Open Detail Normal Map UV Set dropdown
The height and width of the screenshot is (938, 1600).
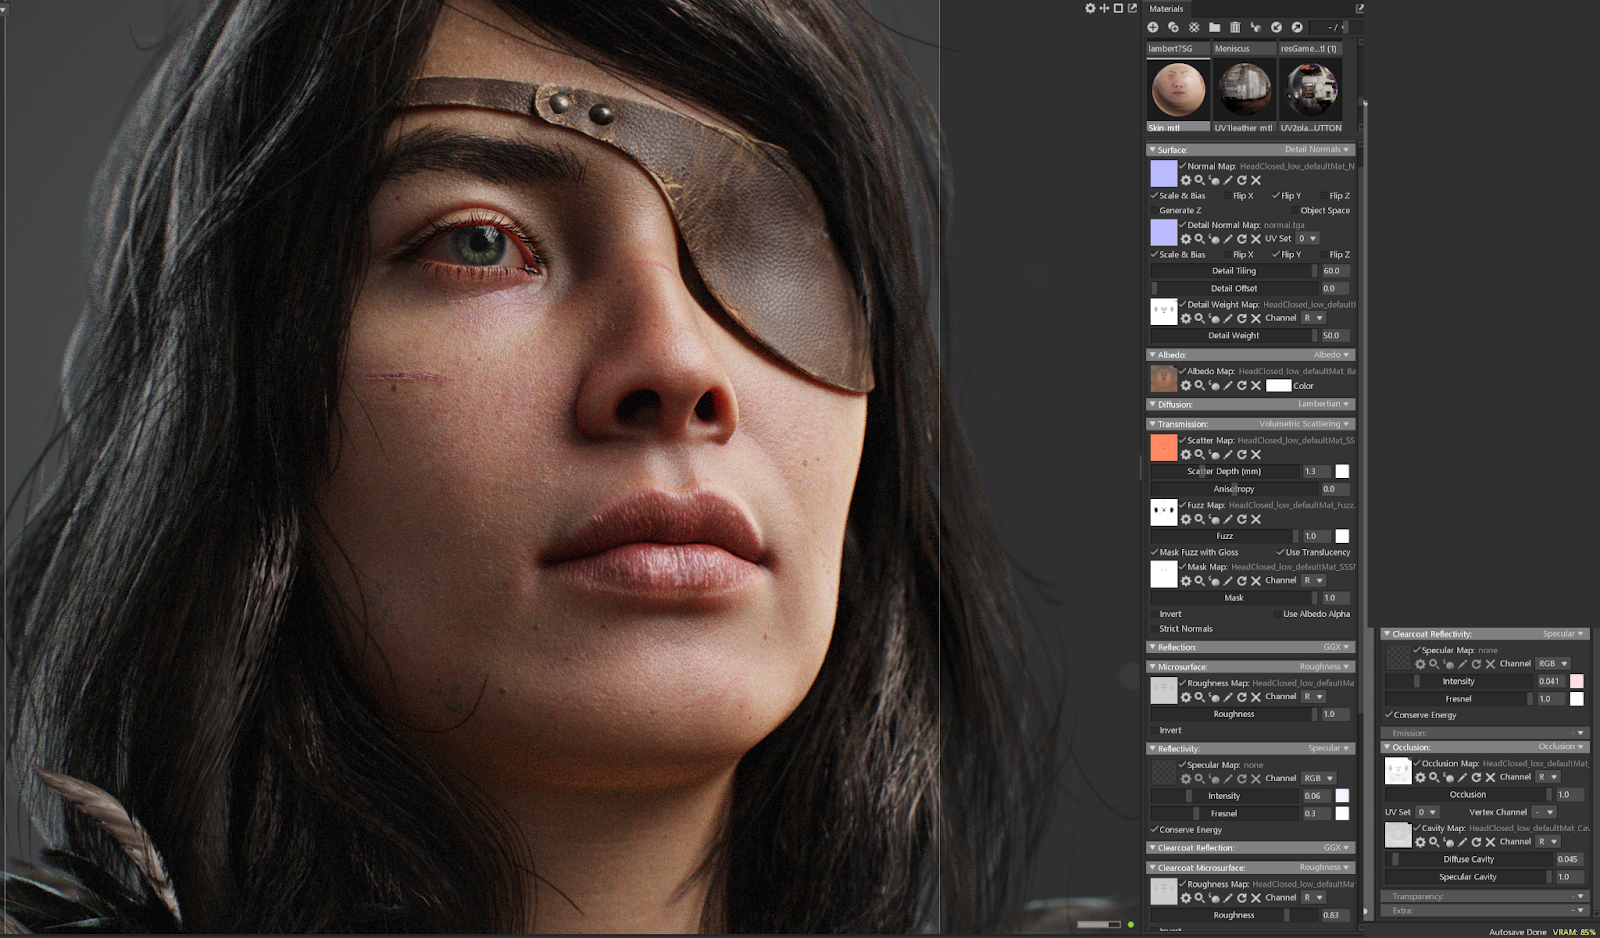pos(1308,239)
